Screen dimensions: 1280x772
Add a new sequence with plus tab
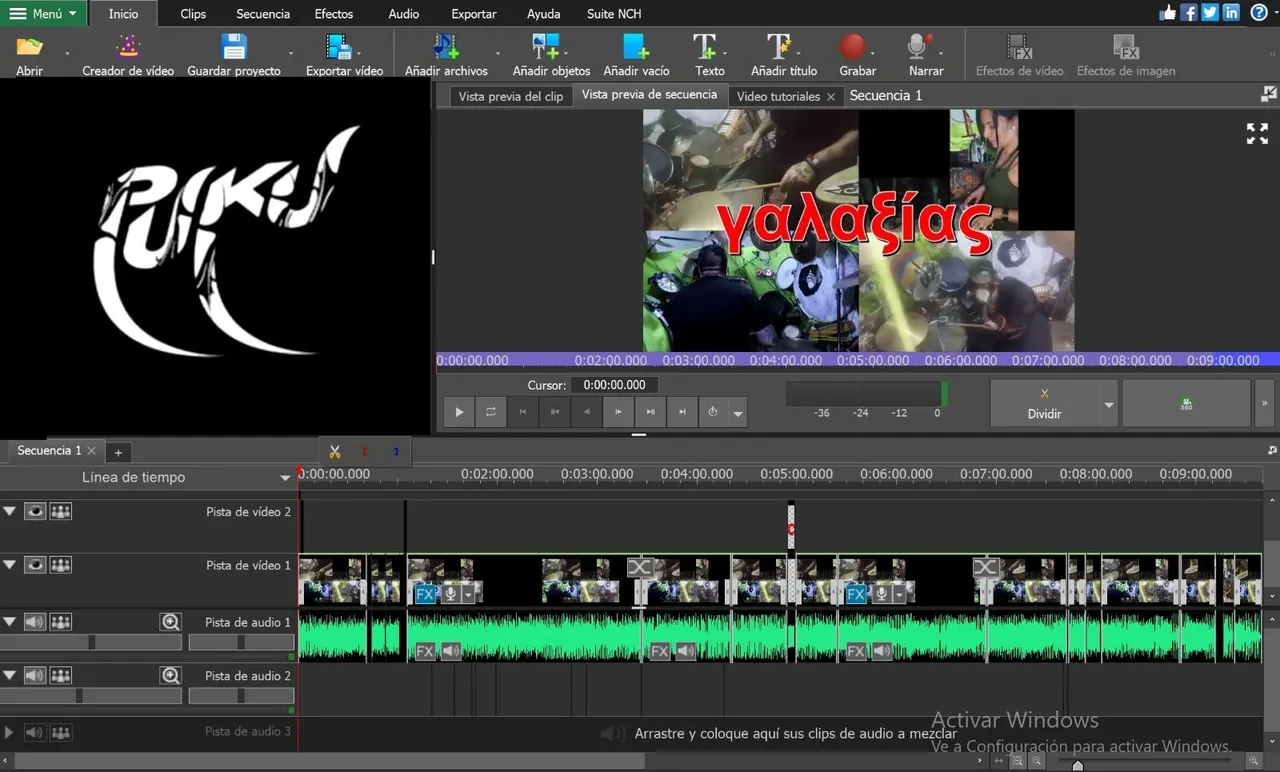117,452
